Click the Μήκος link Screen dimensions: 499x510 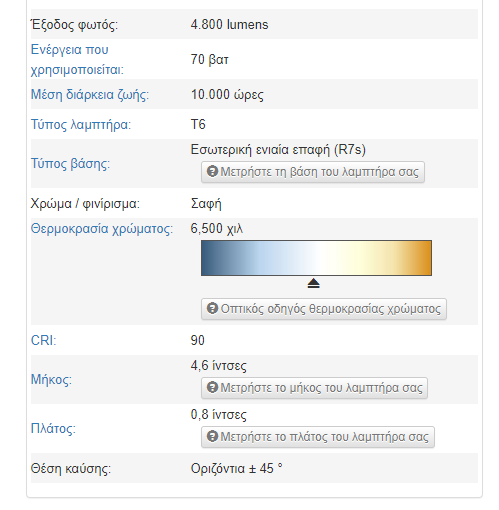coord(51,379)
